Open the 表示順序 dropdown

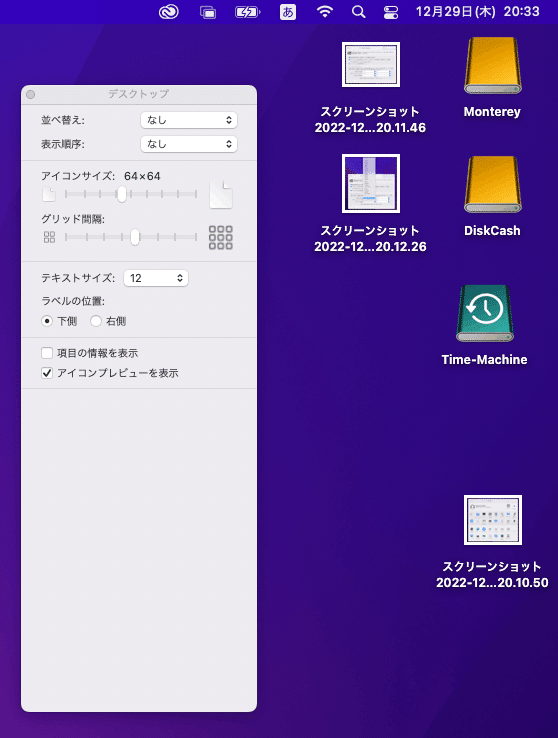pos(189,144)
